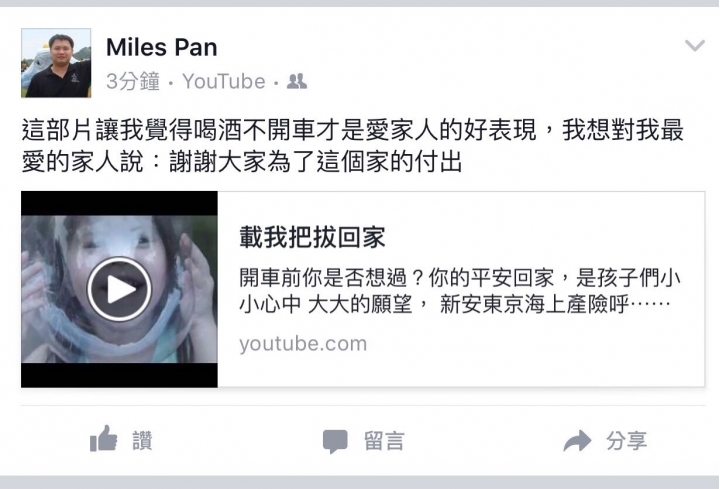Tap the 留言 comment label
720x489 pixels.
click(x=384, y=441)
